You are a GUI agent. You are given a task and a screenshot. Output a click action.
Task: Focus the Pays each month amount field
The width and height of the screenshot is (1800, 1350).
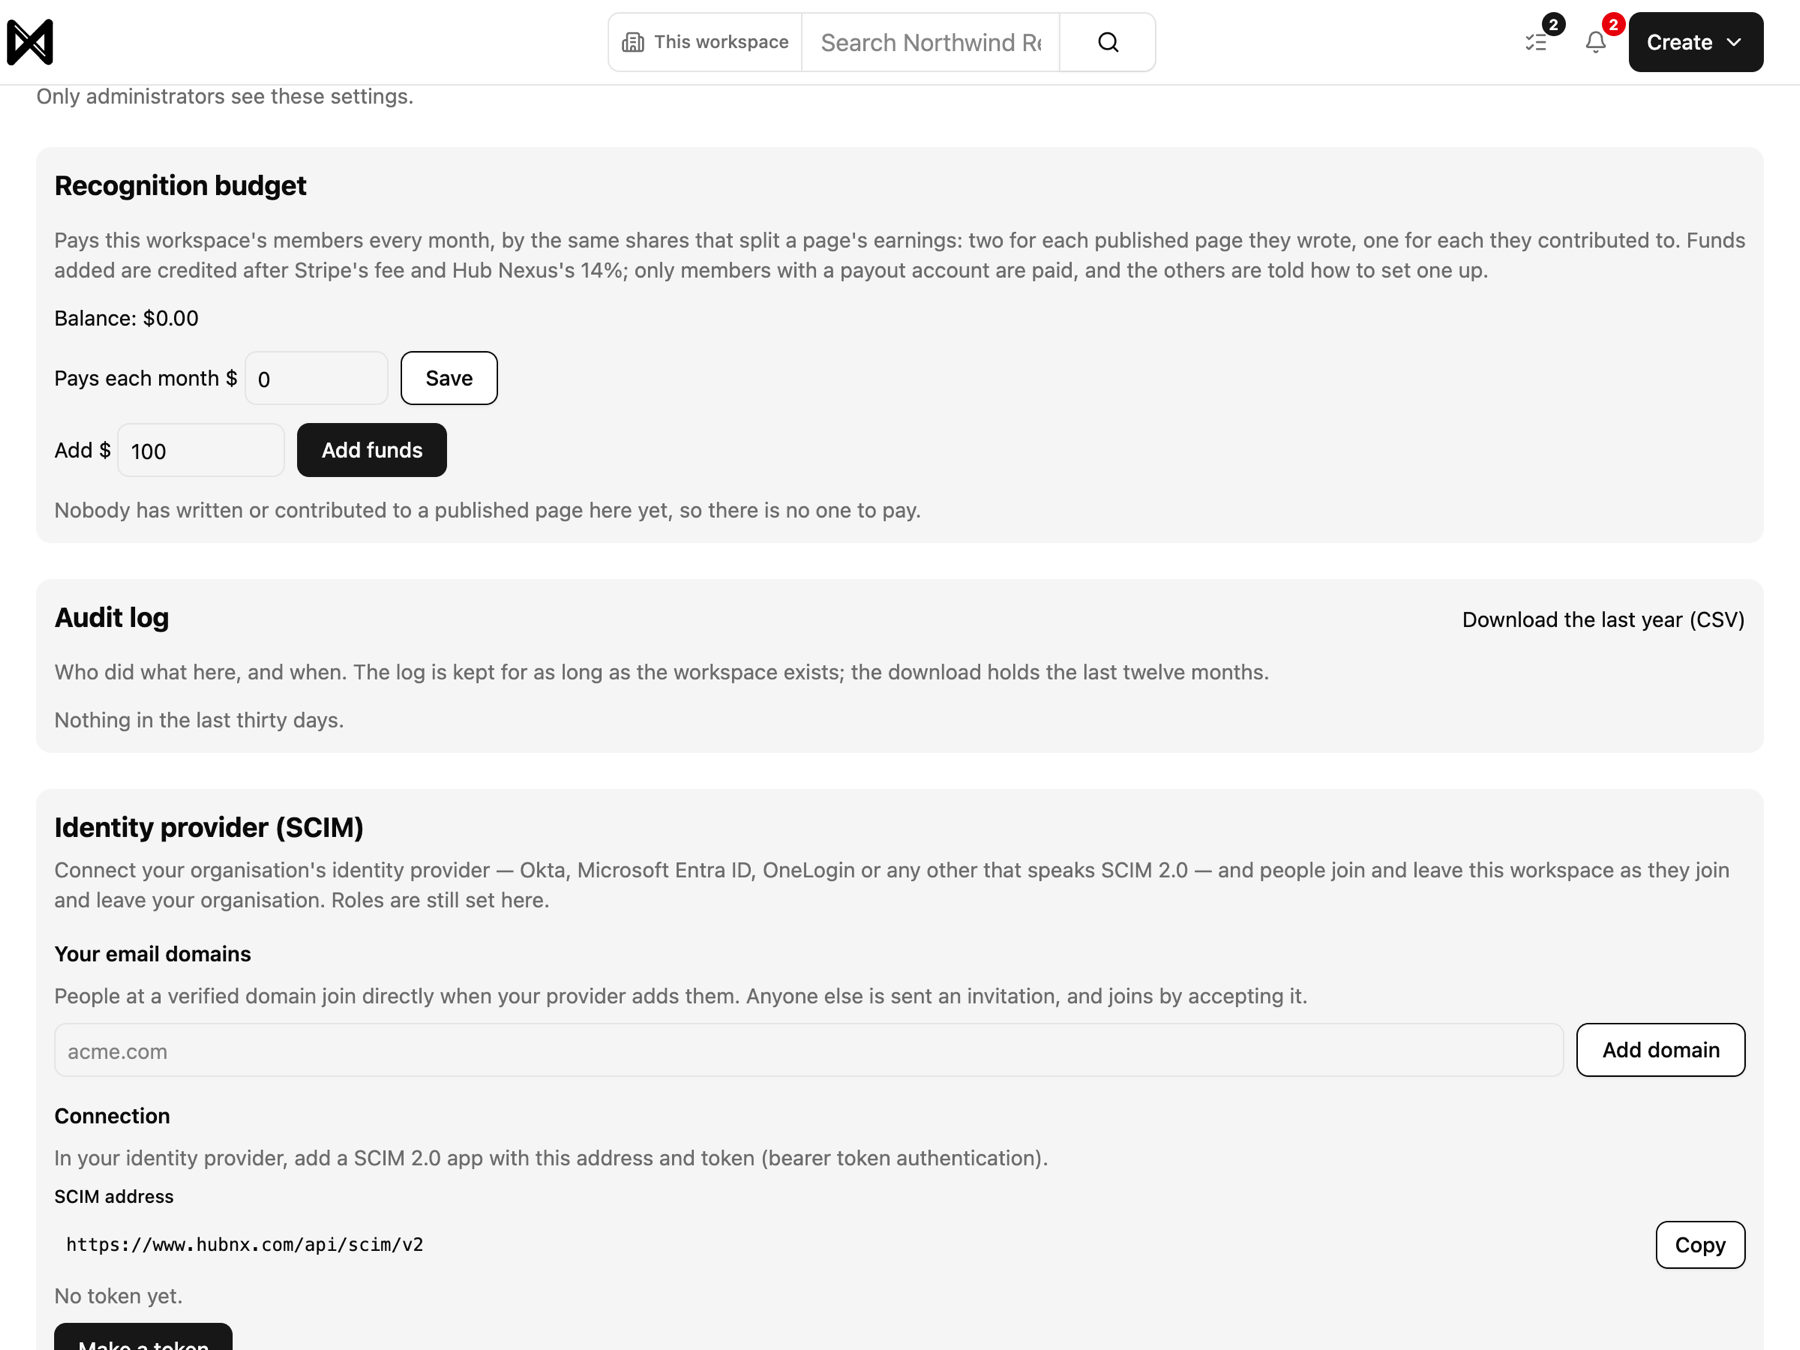[x=316, y=378]
